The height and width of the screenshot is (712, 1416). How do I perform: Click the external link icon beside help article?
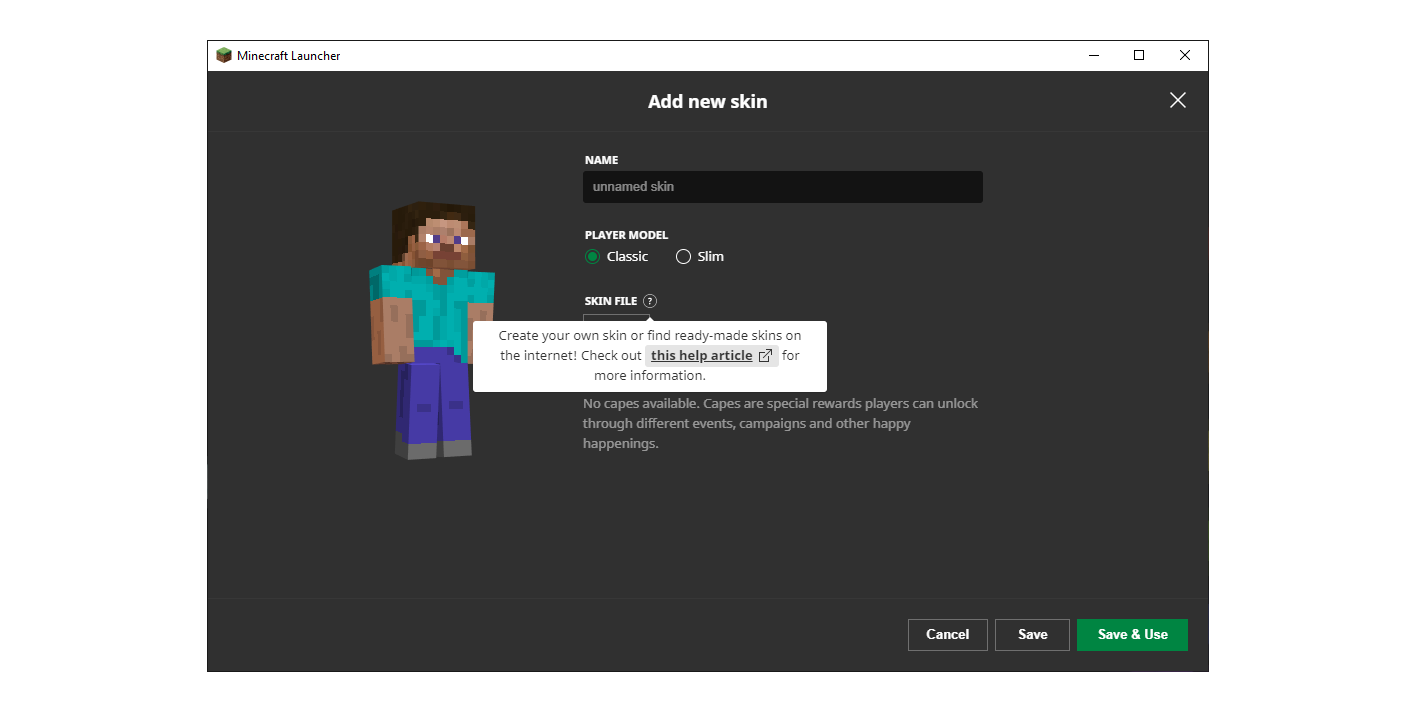click(x=766, y=356)
